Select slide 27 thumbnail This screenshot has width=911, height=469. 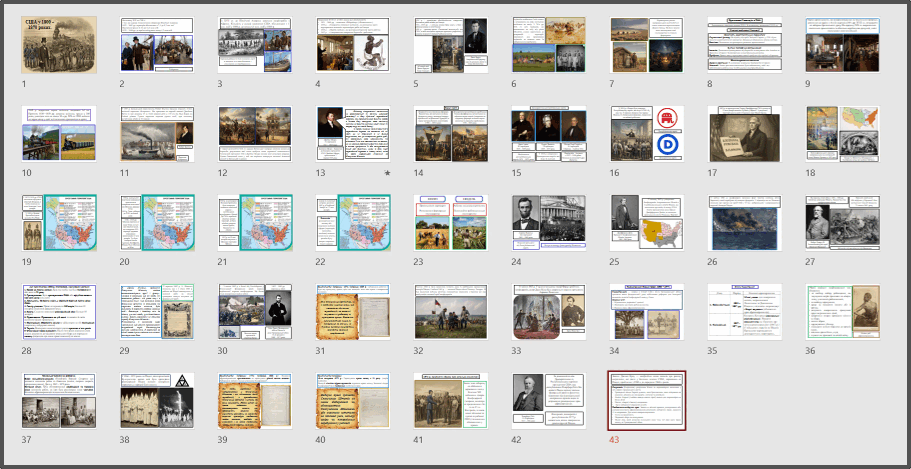coord(842,223)
